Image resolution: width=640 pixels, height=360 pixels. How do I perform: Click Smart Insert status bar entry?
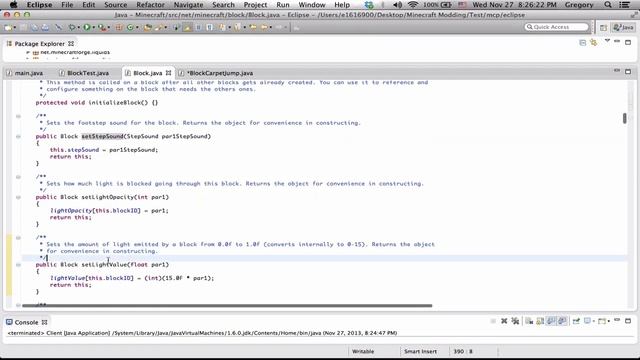pos(420,351)
